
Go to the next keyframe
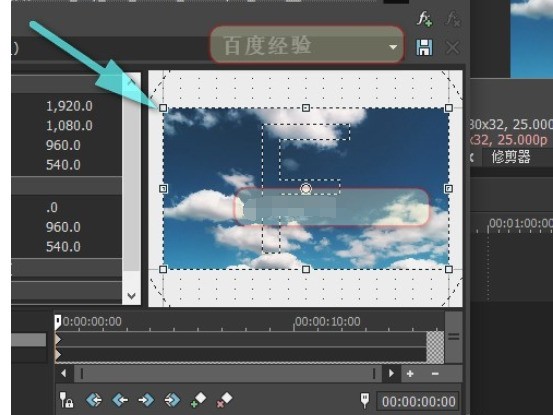click(146, 400)
